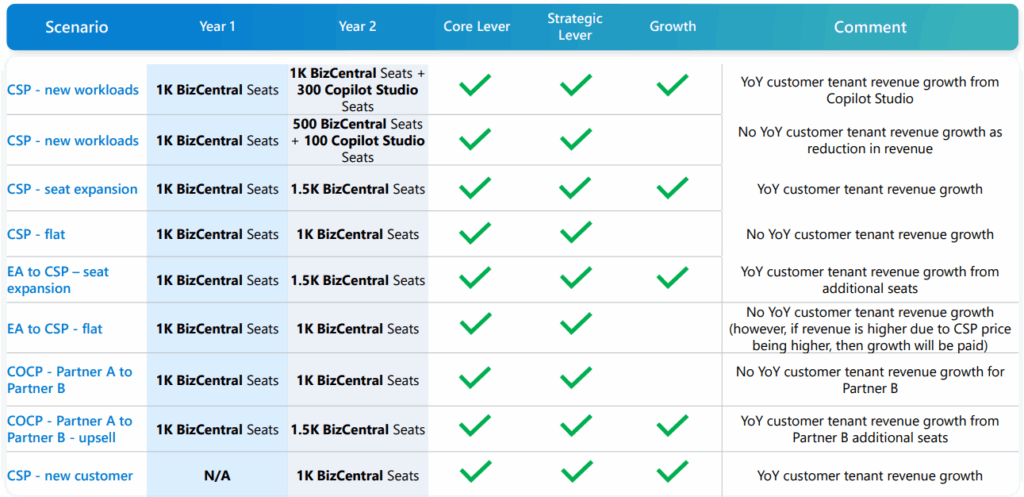1024x497 pixels.
Task: Select the N/A cell under Year 1
Action: (217, 476)
